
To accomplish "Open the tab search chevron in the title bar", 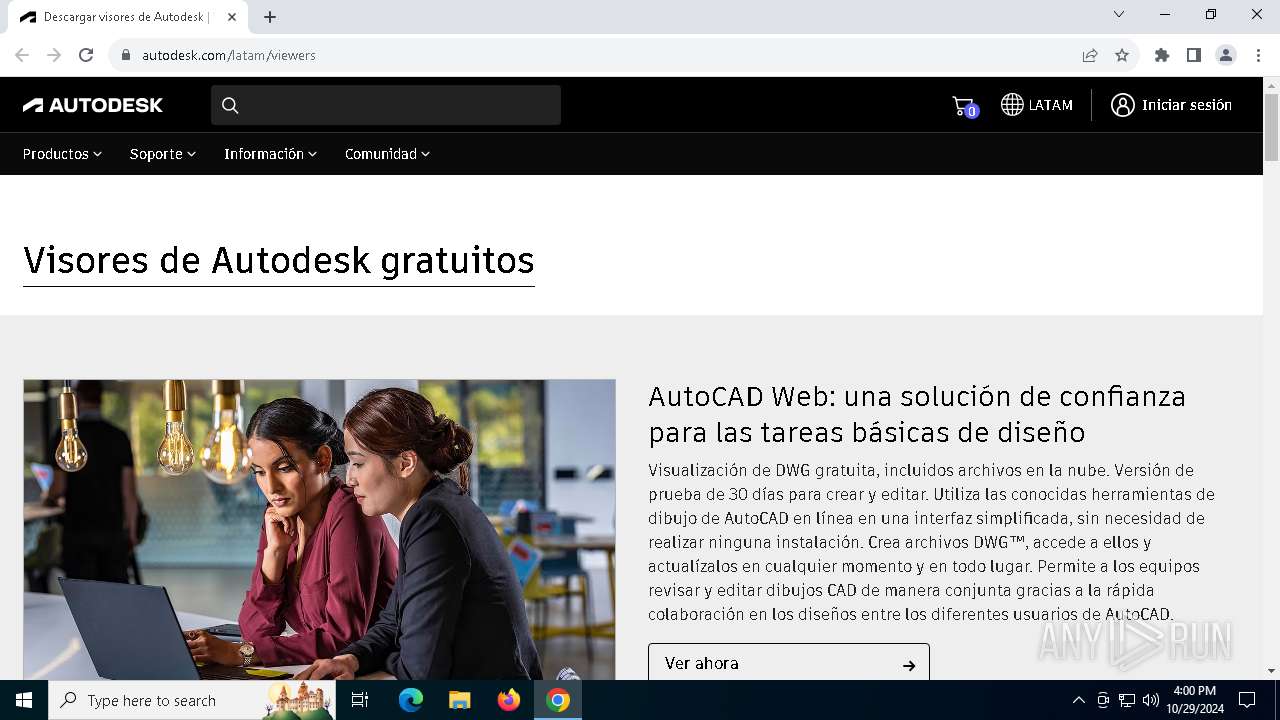I will tap(1119, 14).
